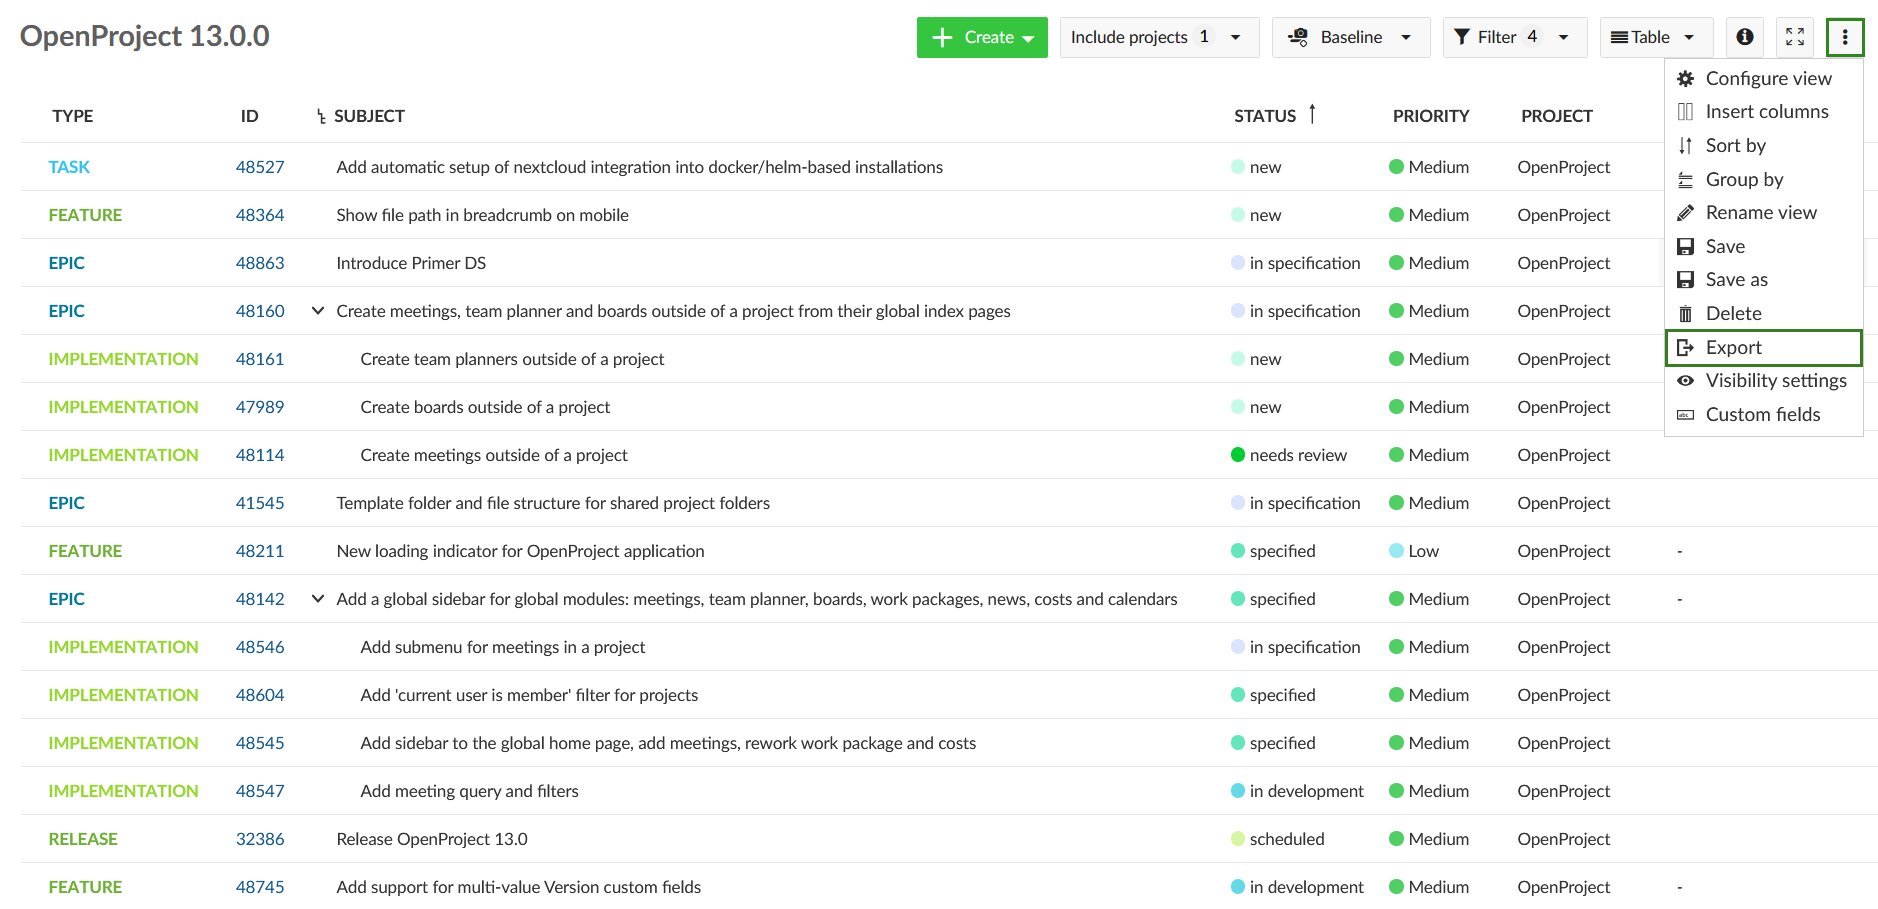Image resolution: width=1878 pixels, height=909 pixels.
Task: Click the Configure view gear icon
Action: click(x=1686, y=79)
